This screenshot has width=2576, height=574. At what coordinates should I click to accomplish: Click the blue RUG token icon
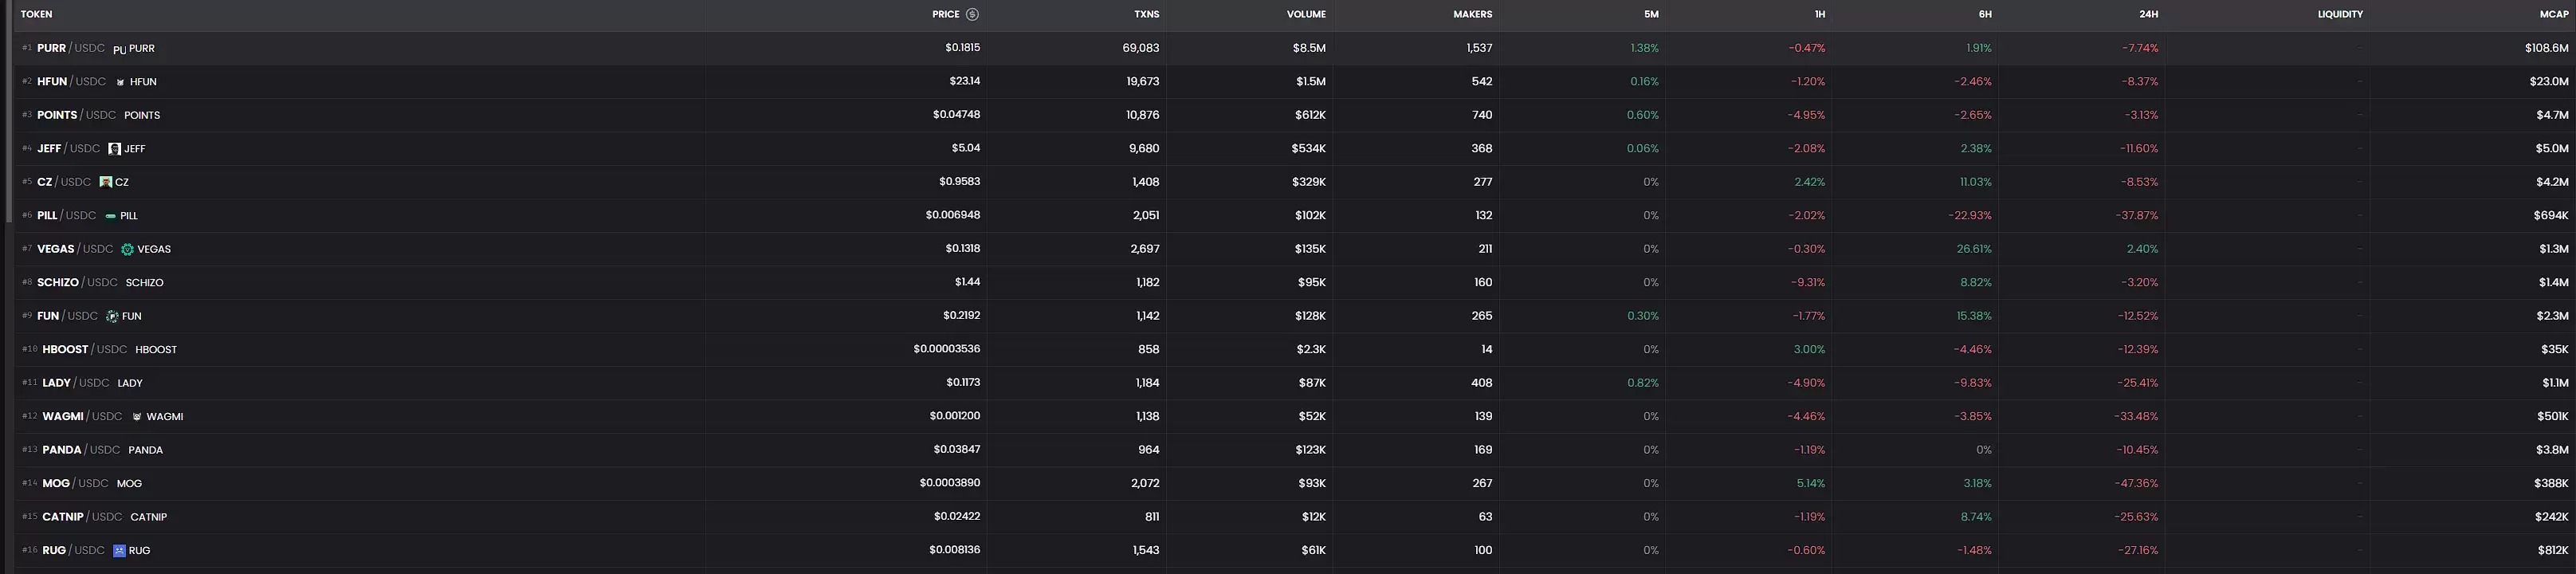[119, 551]
